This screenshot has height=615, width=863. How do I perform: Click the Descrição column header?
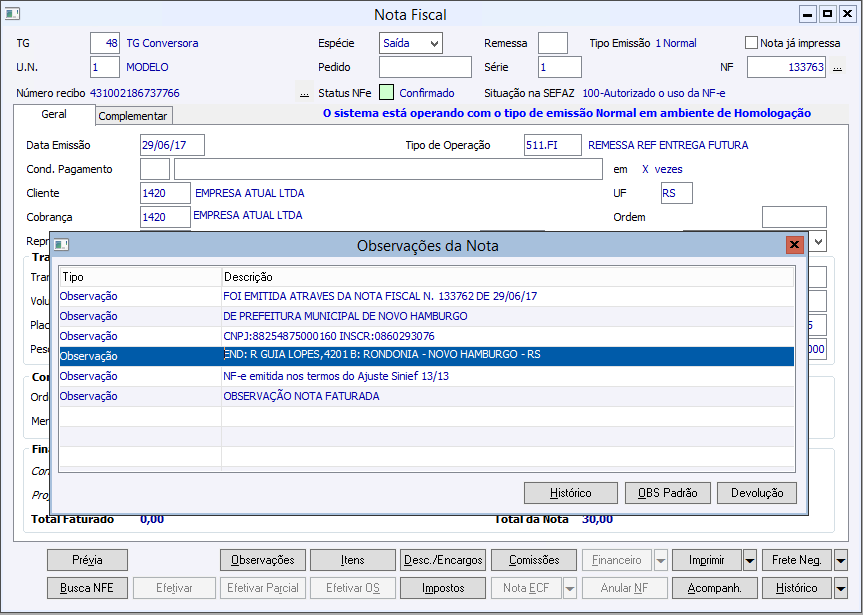507,277
